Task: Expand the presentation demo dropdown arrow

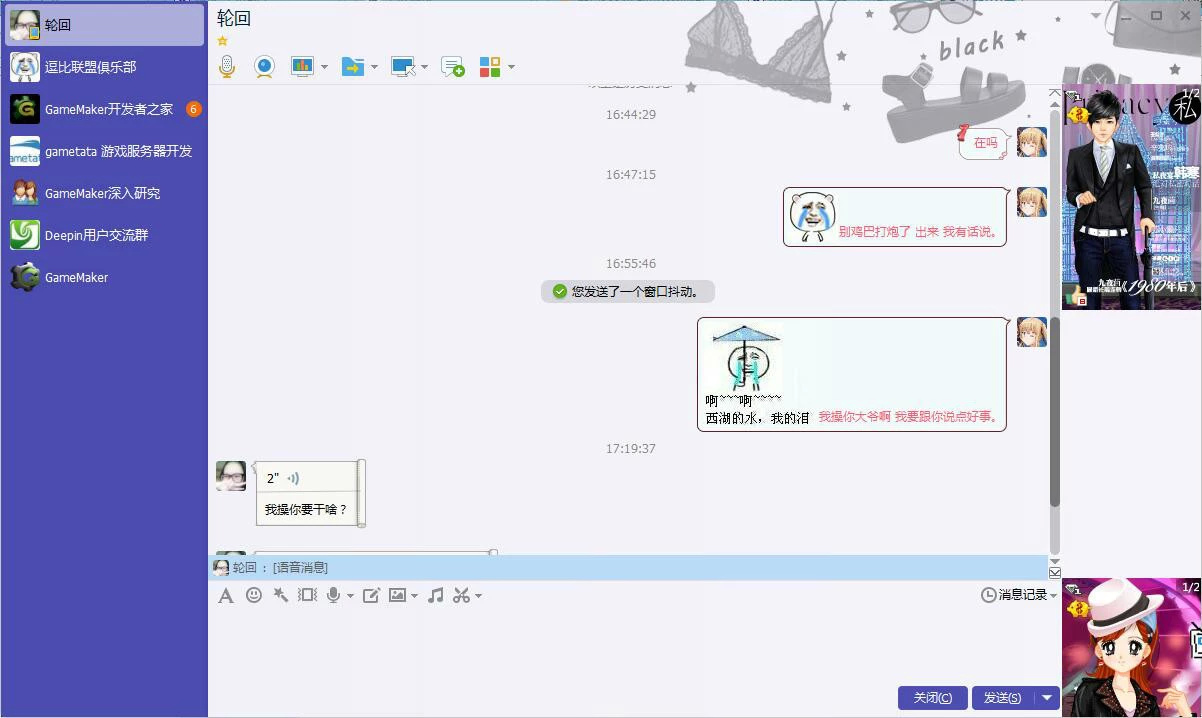Action: pos(324,67)
